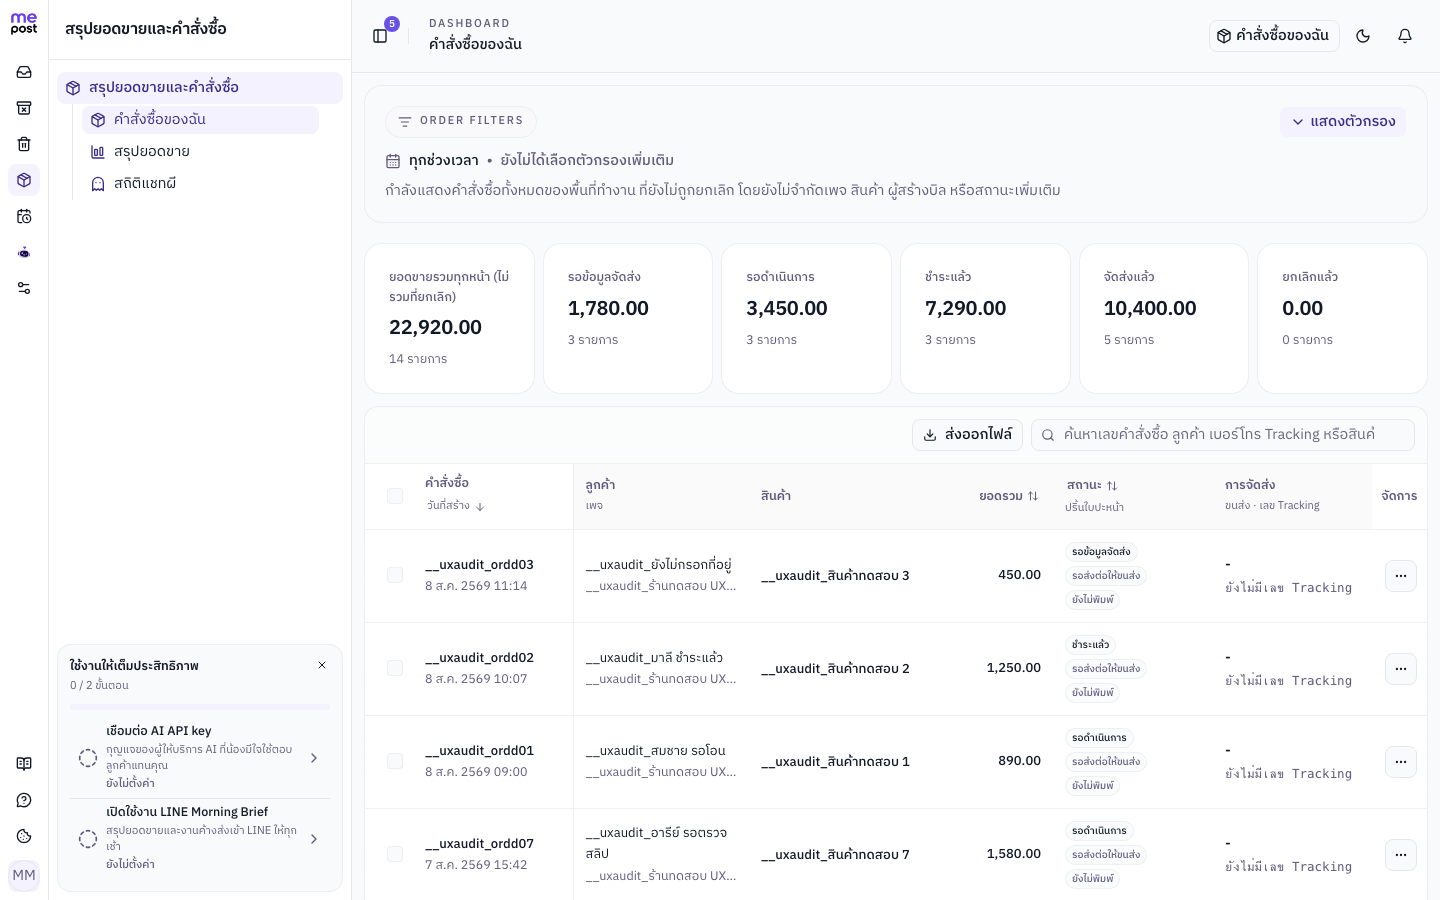Open the MM user avatar
Viewport: 1440px width, 900px height.
tap(24, 875)
